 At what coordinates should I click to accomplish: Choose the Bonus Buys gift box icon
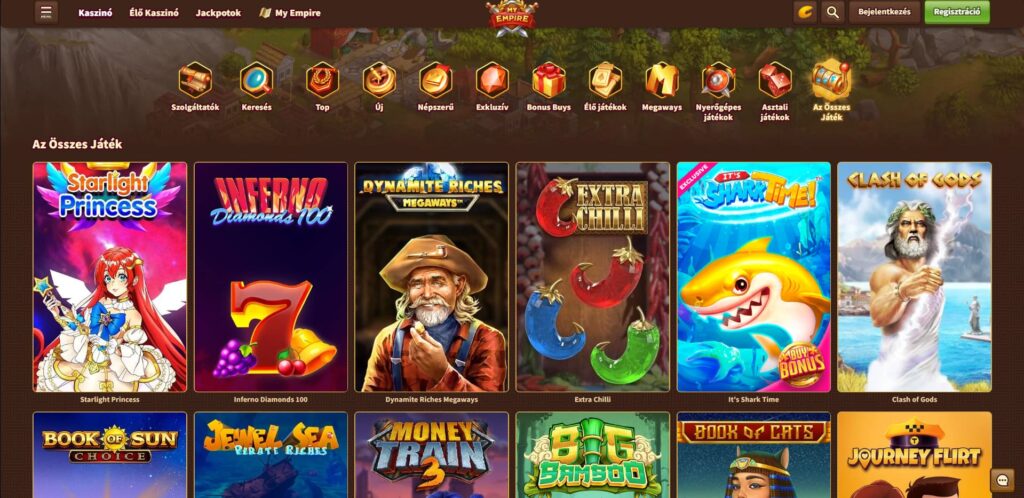pyautogui.click(x=549, y=80)
